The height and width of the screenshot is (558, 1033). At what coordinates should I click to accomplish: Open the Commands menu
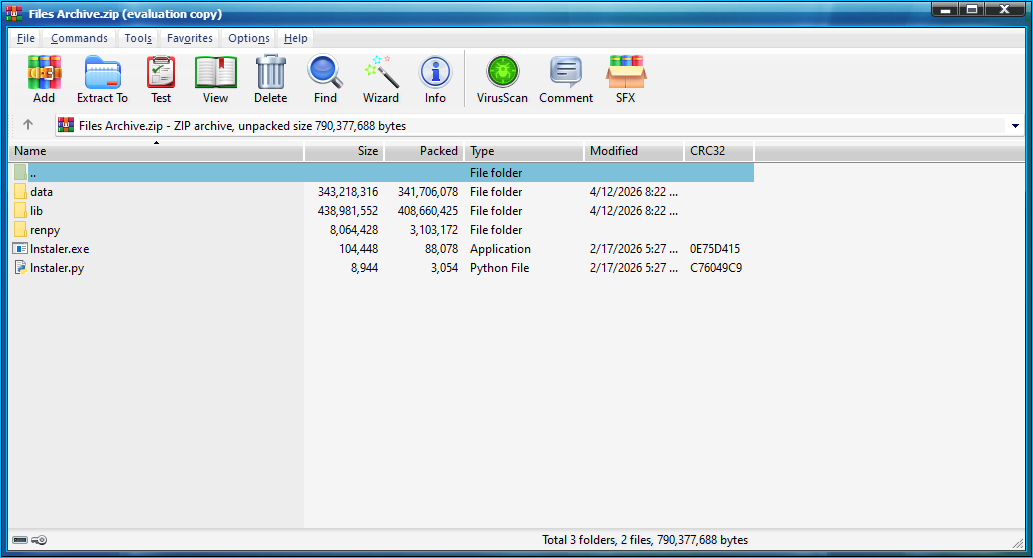[x=79, y=38]
